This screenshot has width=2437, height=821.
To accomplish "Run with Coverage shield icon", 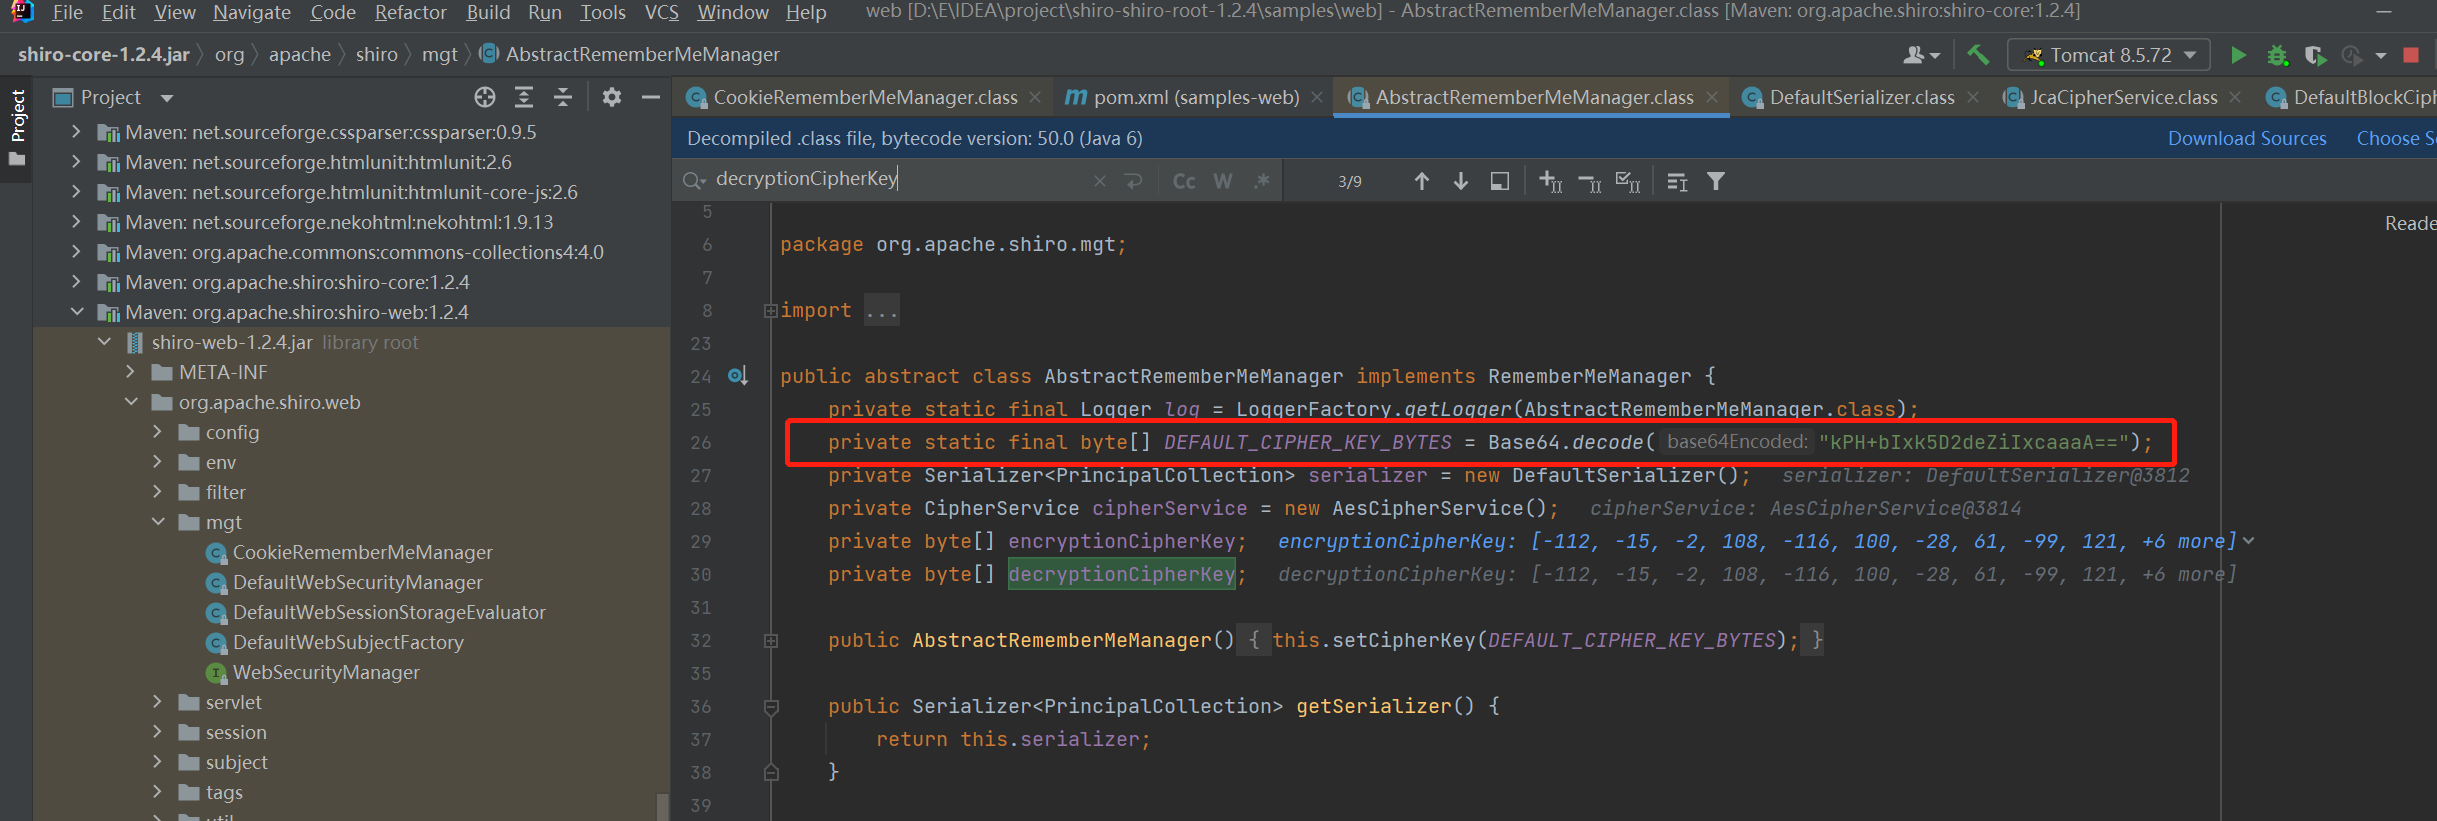I will [2315, 55].
